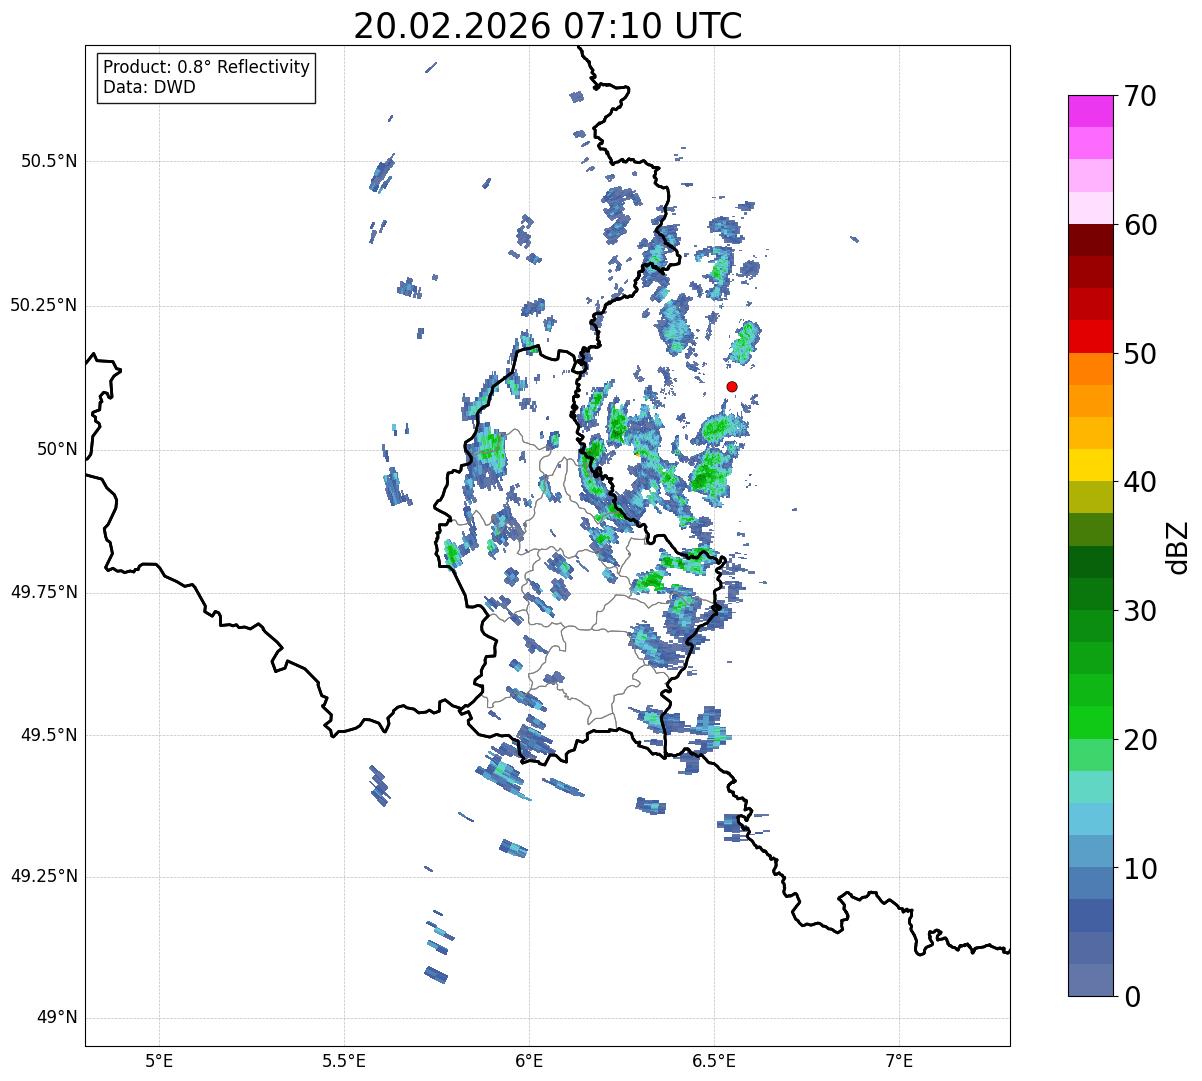
Task: Click the colorbar '10' tick label
Action: point(1140,868)
